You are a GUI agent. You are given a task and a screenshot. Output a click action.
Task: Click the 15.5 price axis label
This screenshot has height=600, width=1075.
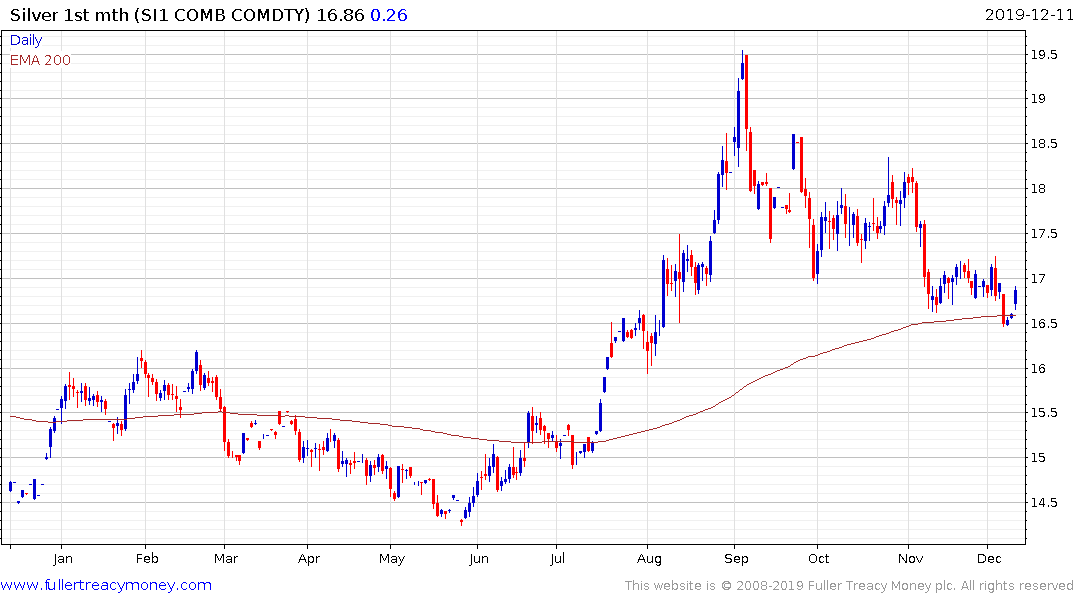[1044, 413]
